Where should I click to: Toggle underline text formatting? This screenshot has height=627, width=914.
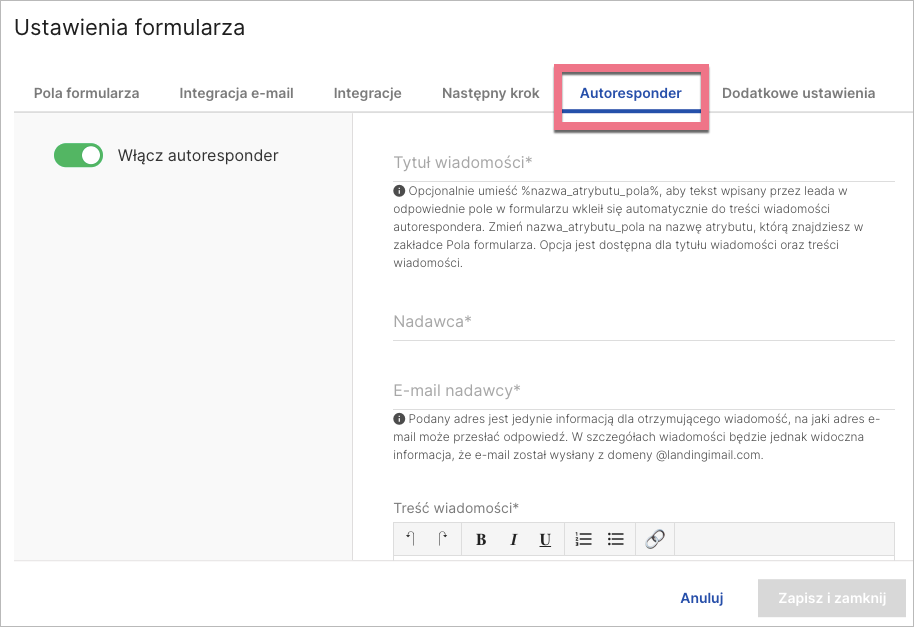click(545, 539)
